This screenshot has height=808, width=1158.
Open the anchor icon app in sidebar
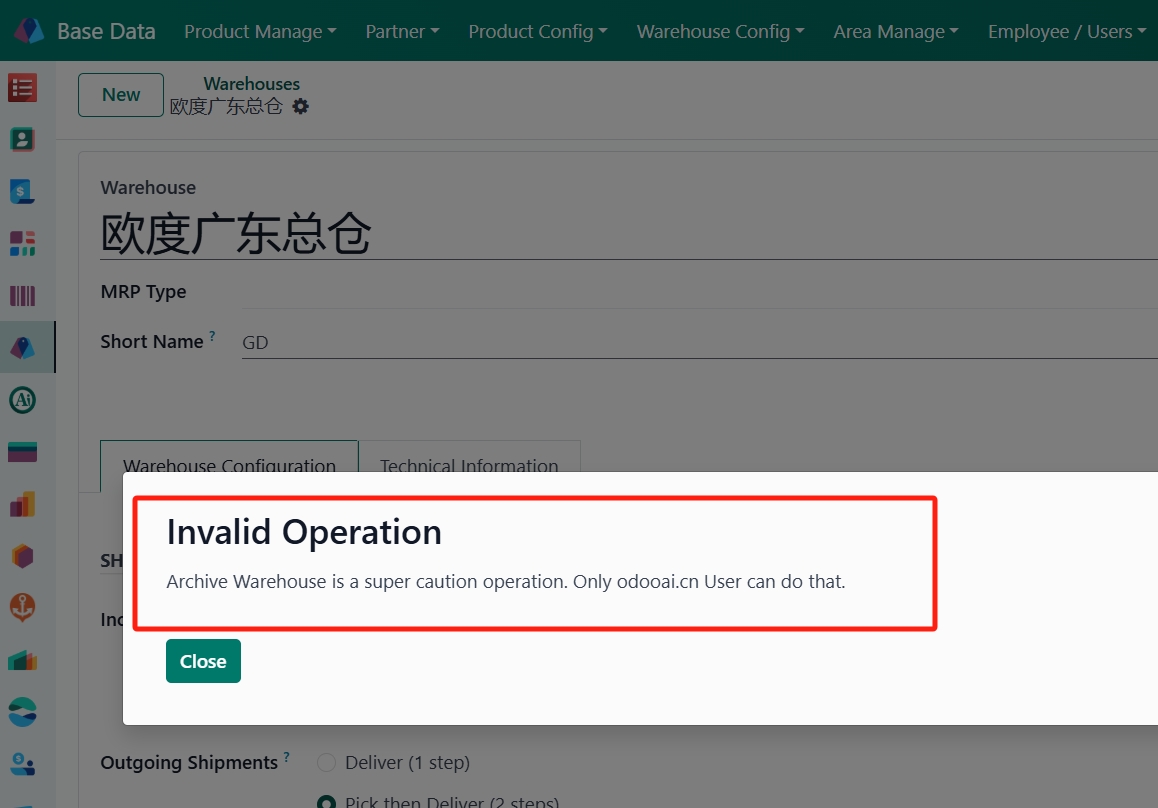pyautogui.click(x=22, y=607)
